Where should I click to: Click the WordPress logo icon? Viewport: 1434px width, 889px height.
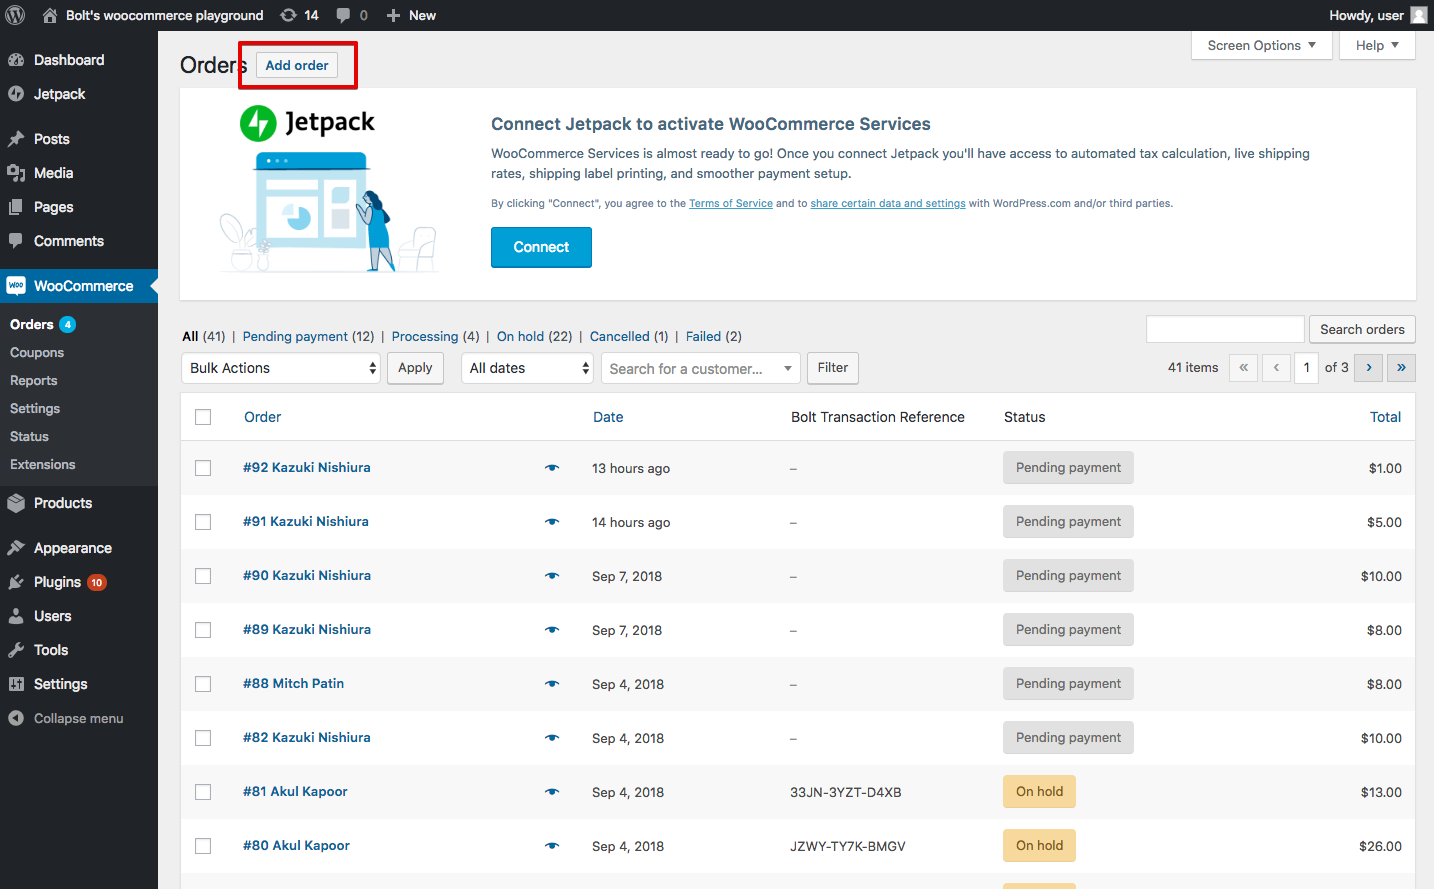click(x=15, y=15)
